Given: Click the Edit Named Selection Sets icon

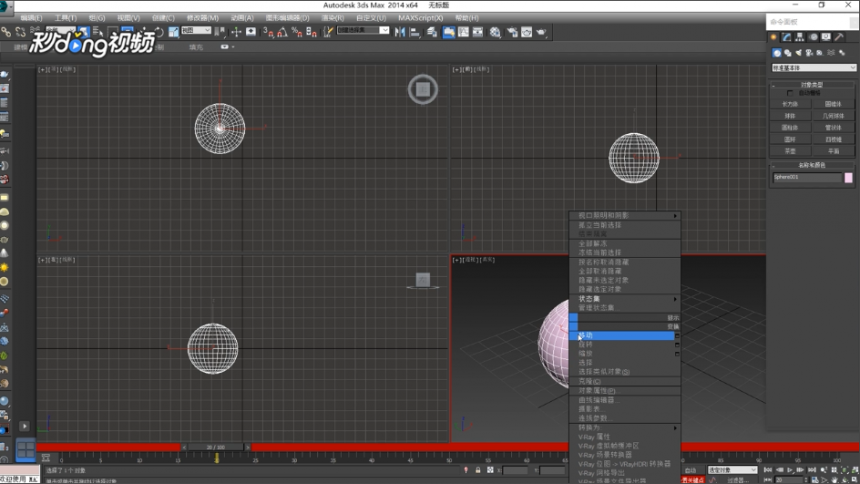Looking at the screenshot, I should pyautogui.click(x=327, y=32).
